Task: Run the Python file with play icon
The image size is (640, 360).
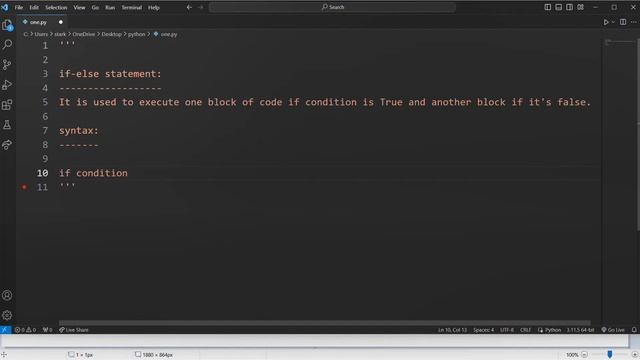Action: 606,22
